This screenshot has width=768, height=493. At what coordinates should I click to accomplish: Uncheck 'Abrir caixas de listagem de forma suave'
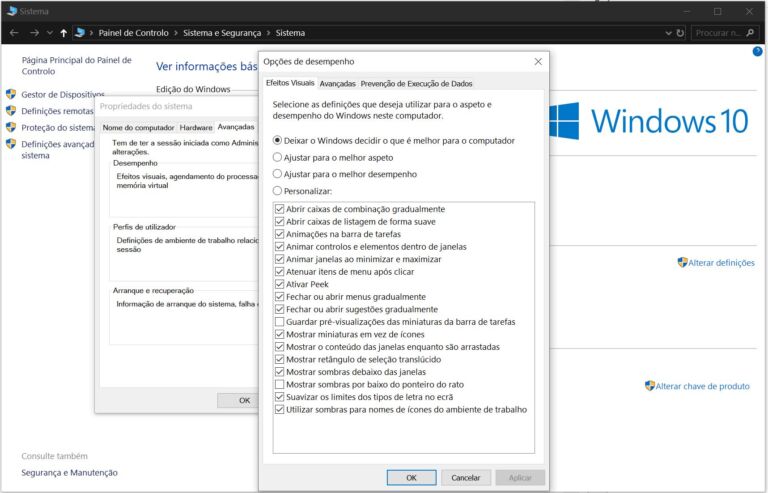pos(279,221)
